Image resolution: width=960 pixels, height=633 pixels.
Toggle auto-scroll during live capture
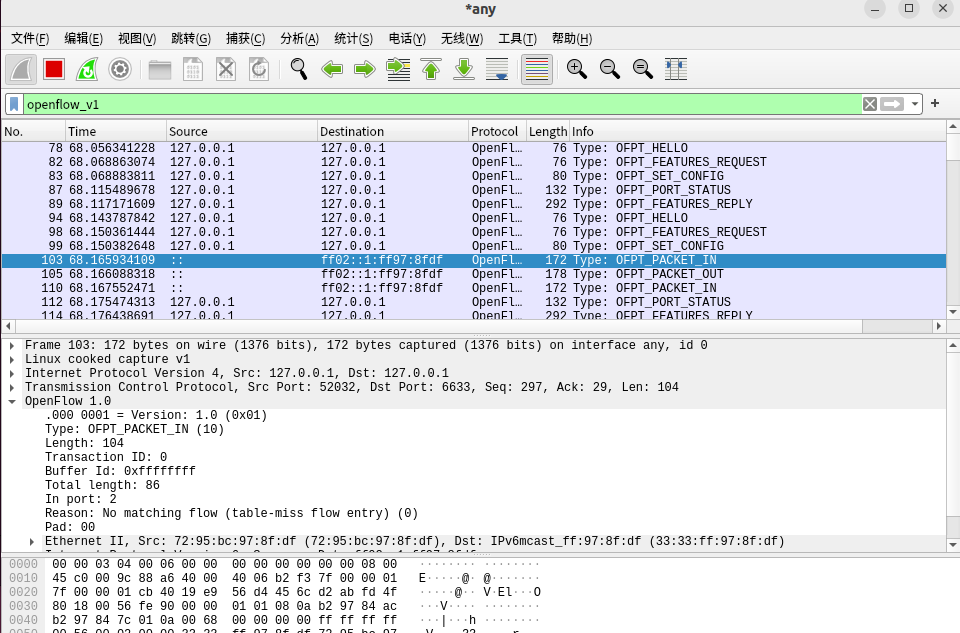tap(497, 69)
